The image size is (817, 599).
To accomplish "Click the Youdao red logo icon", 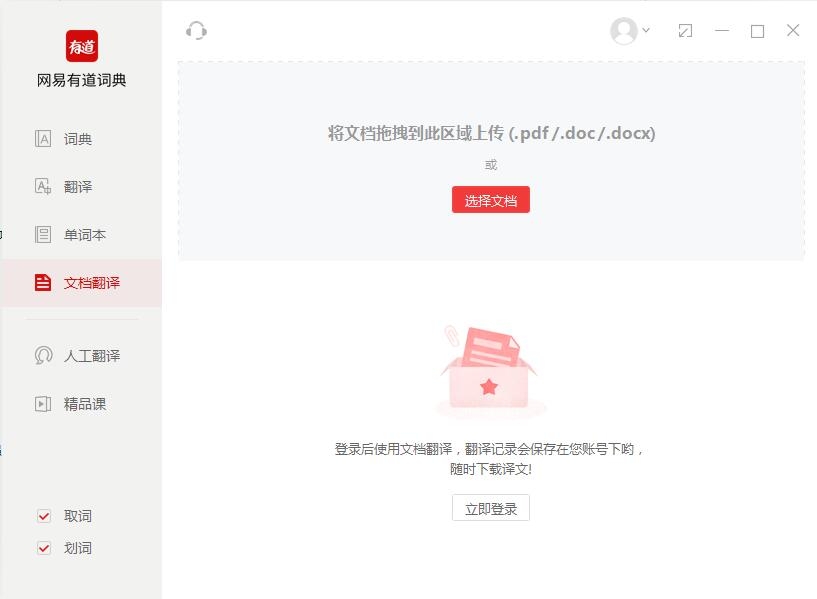I will tap(81, 46).
